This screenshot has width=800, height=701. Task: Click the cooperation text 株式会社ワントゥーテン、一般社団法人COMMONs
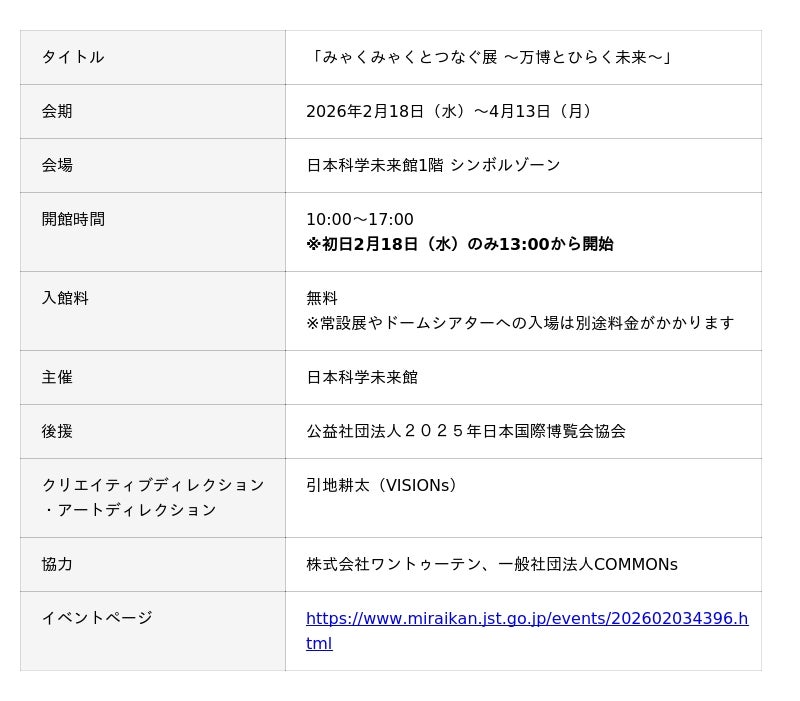492,564
